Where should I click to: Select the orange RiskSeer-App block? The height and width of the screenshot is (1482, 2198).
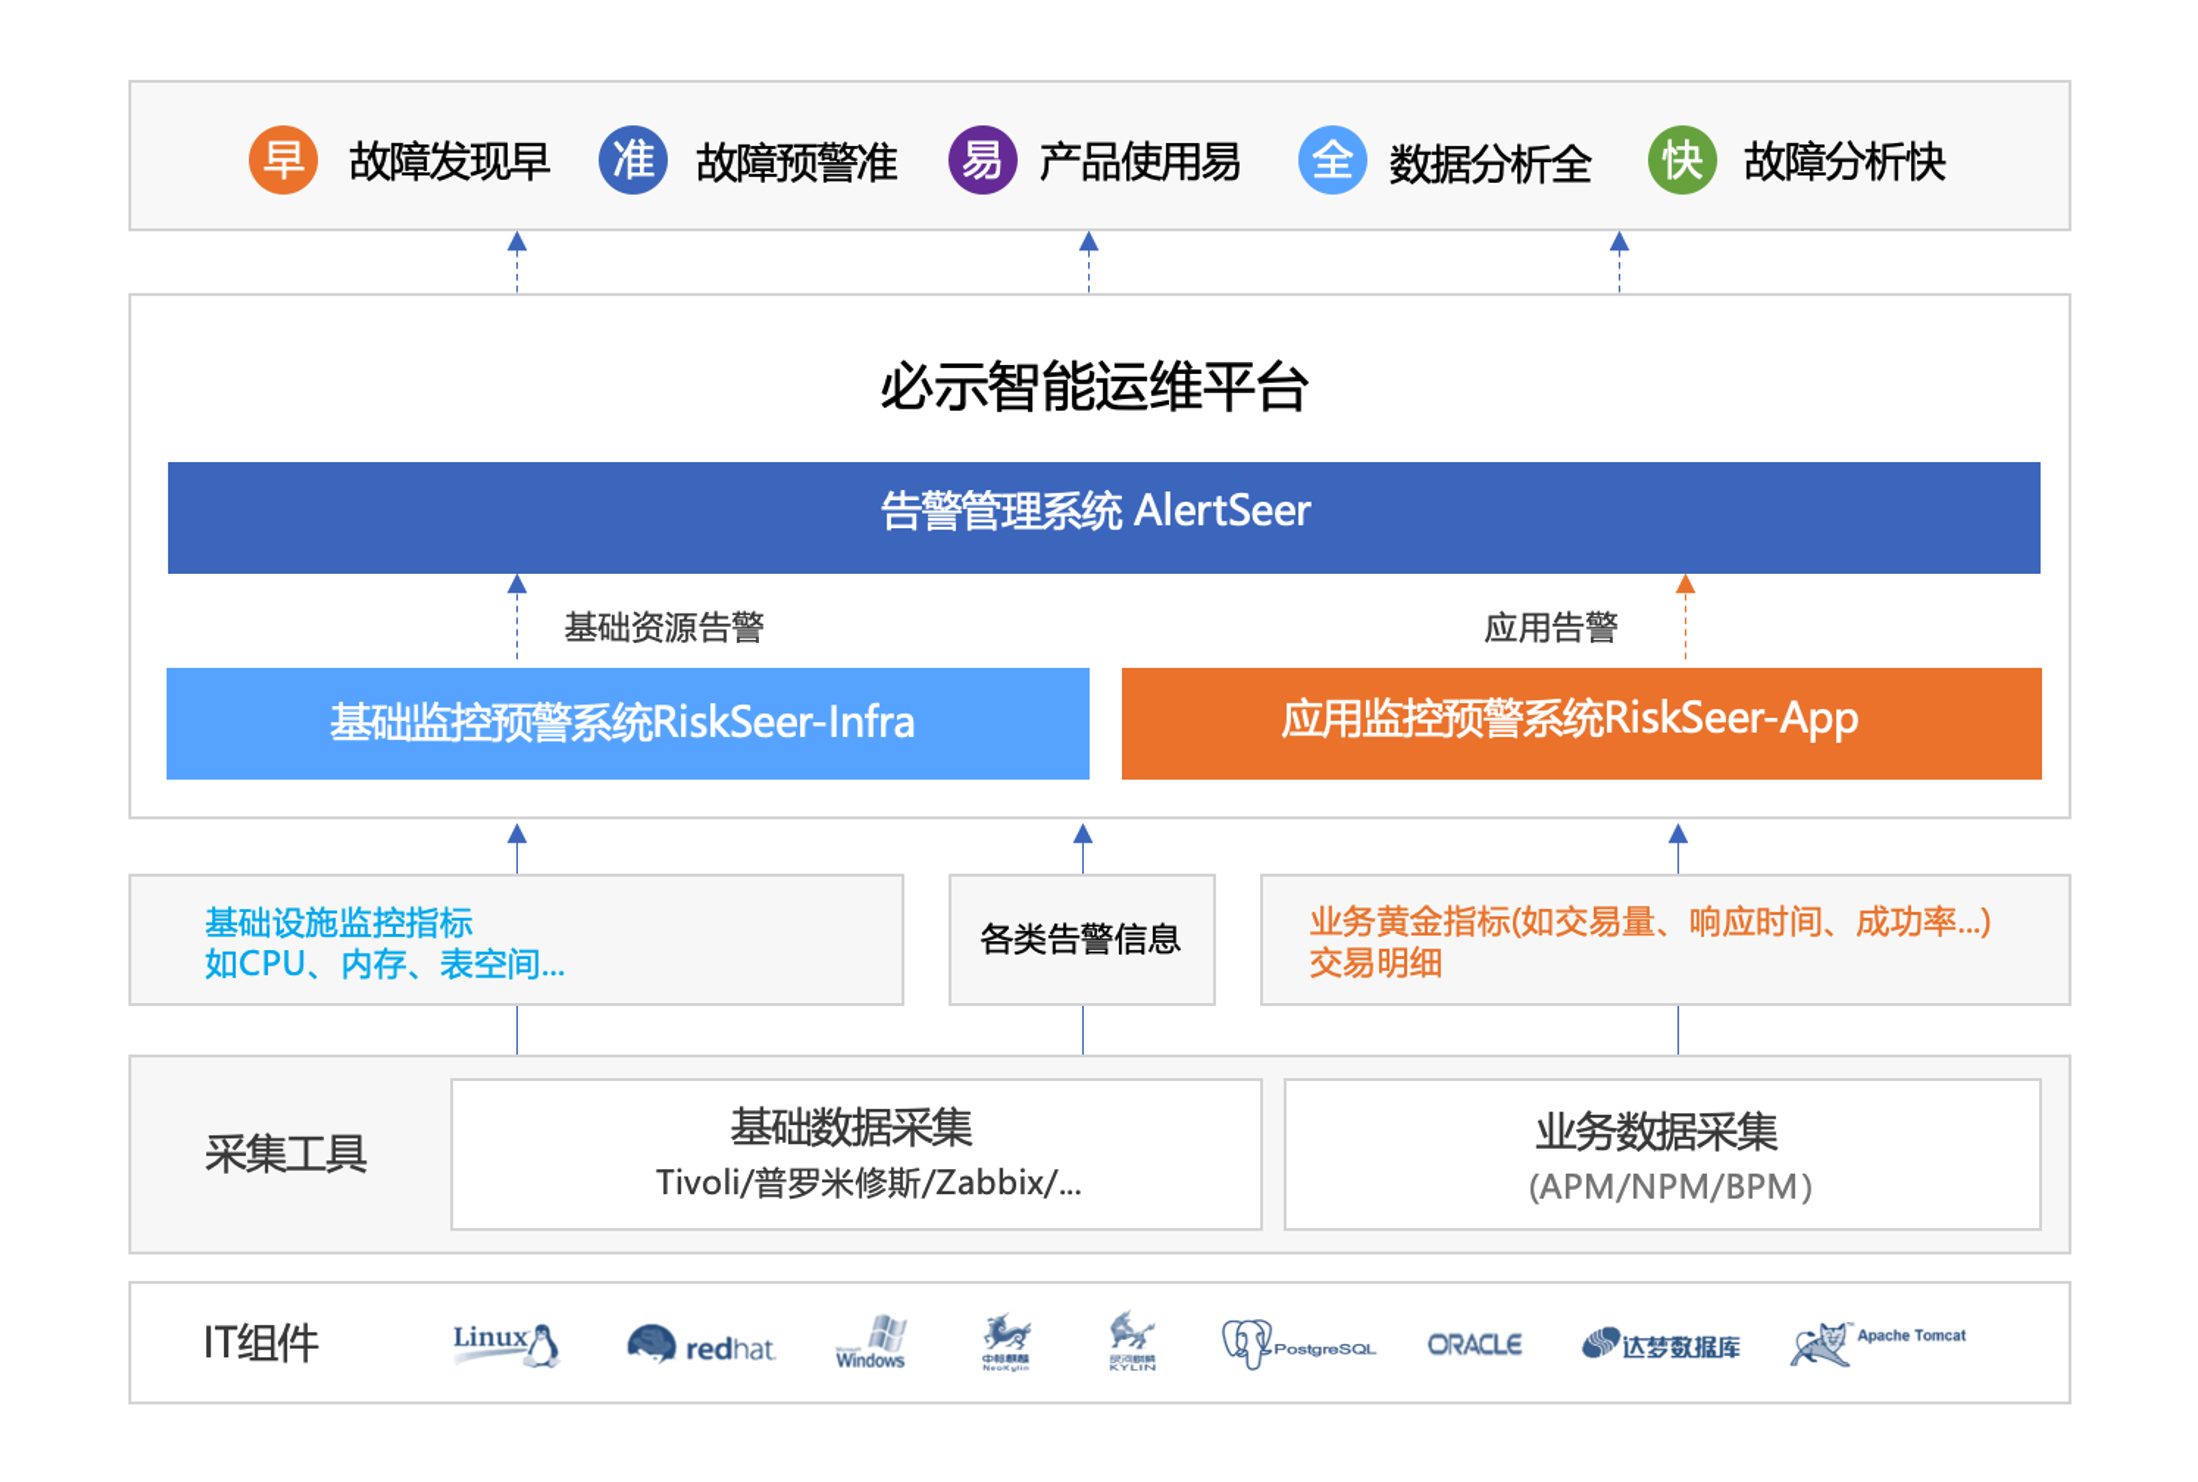tap(1580, 723)
